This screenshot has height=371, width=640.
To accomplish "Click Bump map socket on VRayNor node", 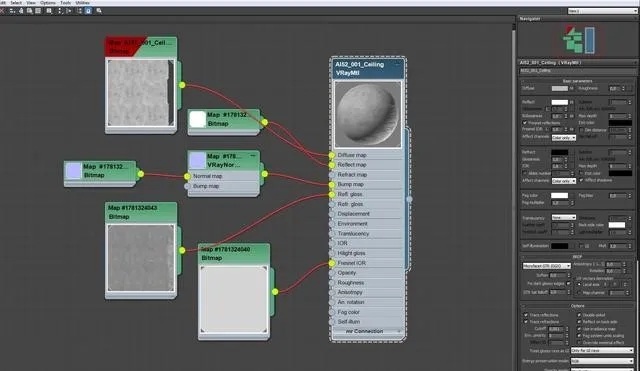I will click(x=187, y=186).
